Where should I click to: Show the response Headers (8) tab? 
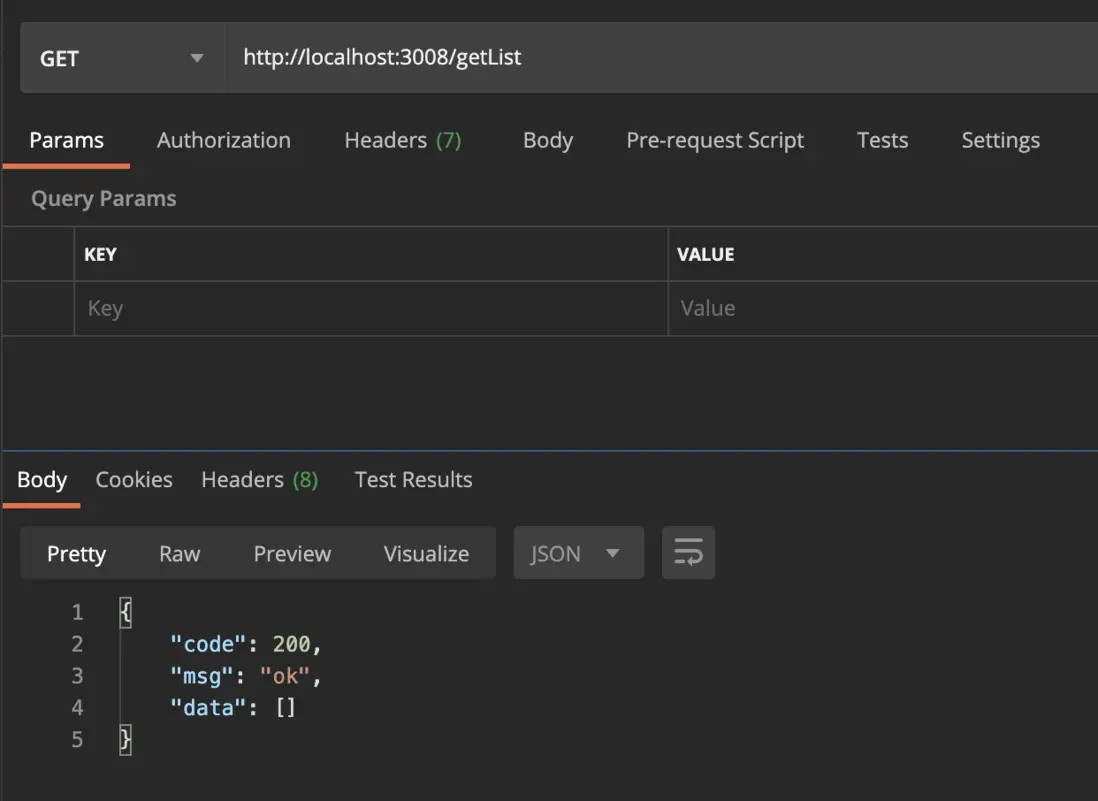259,480
